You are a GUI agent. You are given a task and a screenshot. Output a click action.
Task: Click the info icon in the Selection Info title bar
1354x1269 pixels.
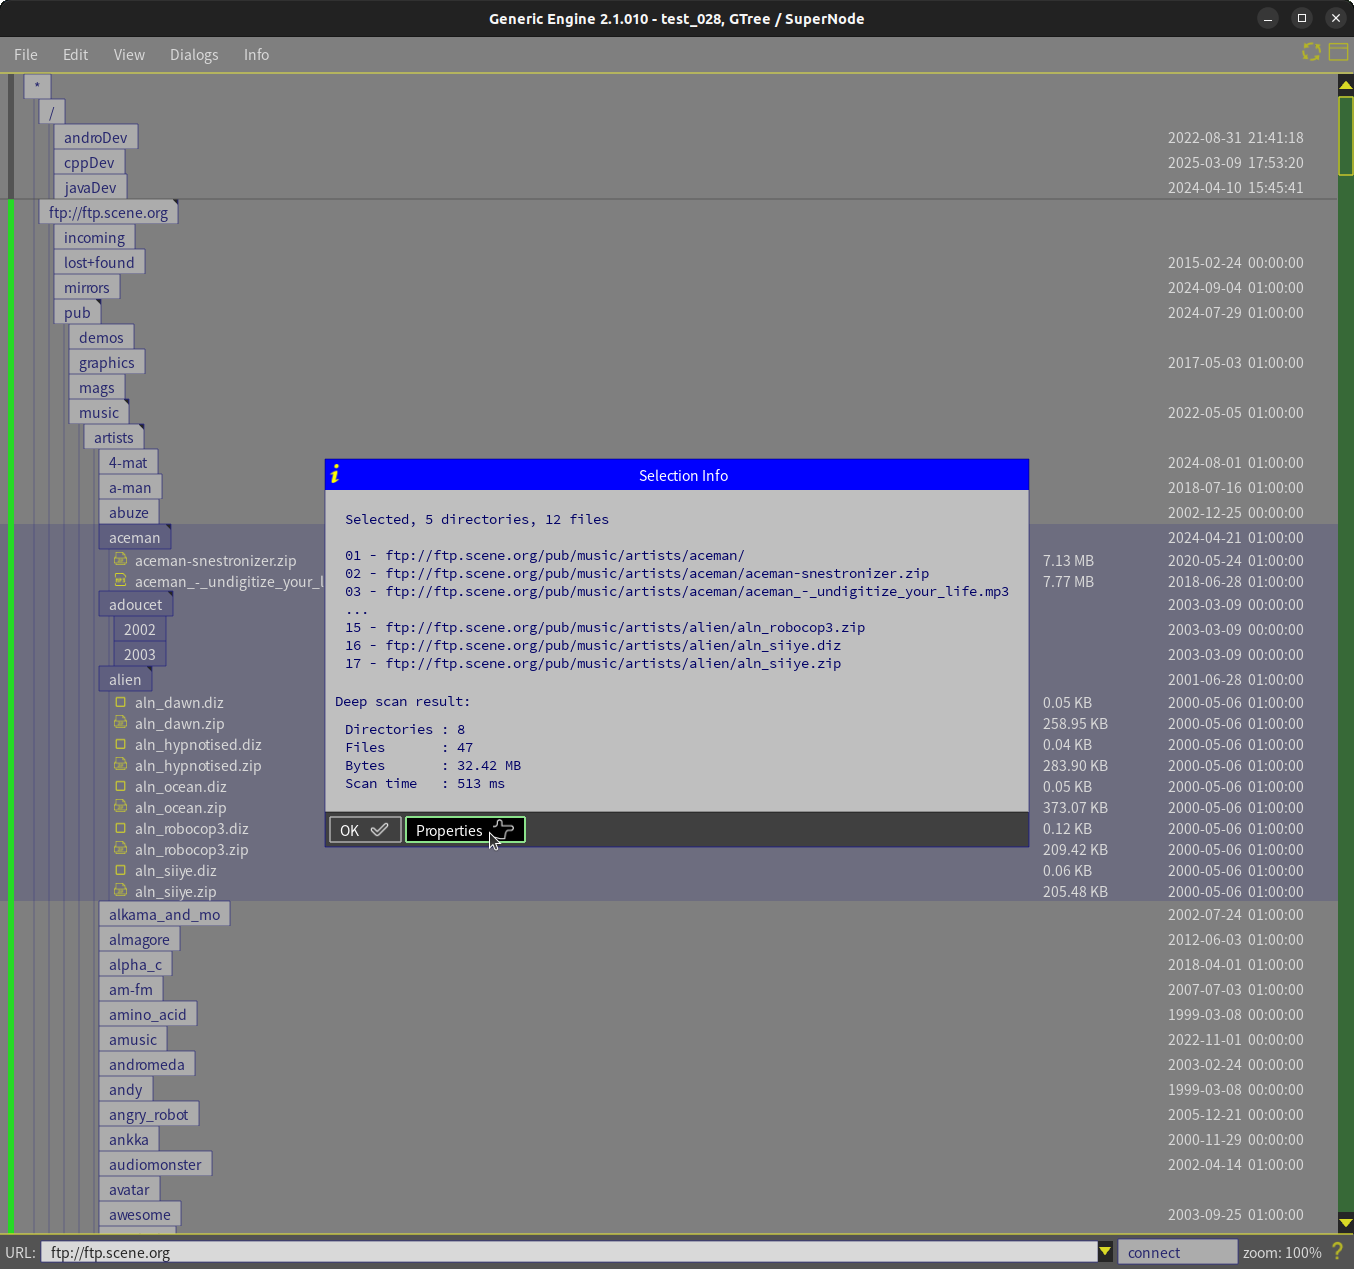[x=335, y=474]
